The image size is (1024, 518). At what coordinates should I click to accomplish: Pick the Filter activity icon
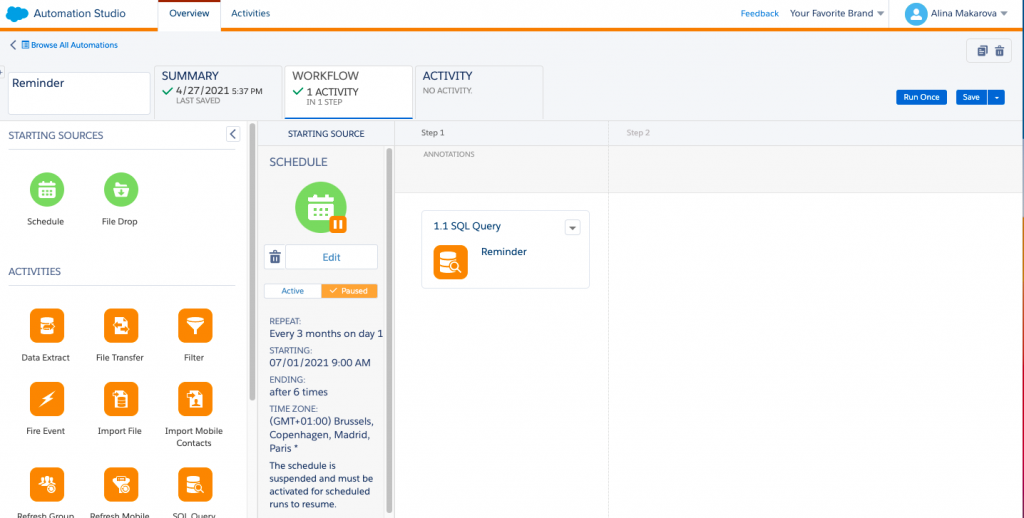194,326
